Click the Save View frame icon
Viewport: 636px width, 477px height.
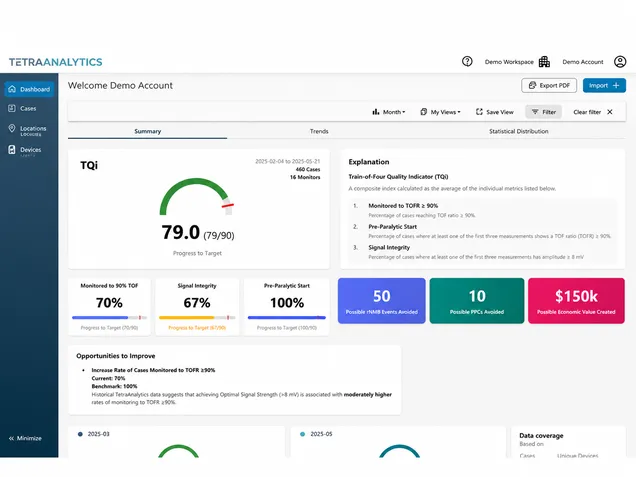click(479, 112)
